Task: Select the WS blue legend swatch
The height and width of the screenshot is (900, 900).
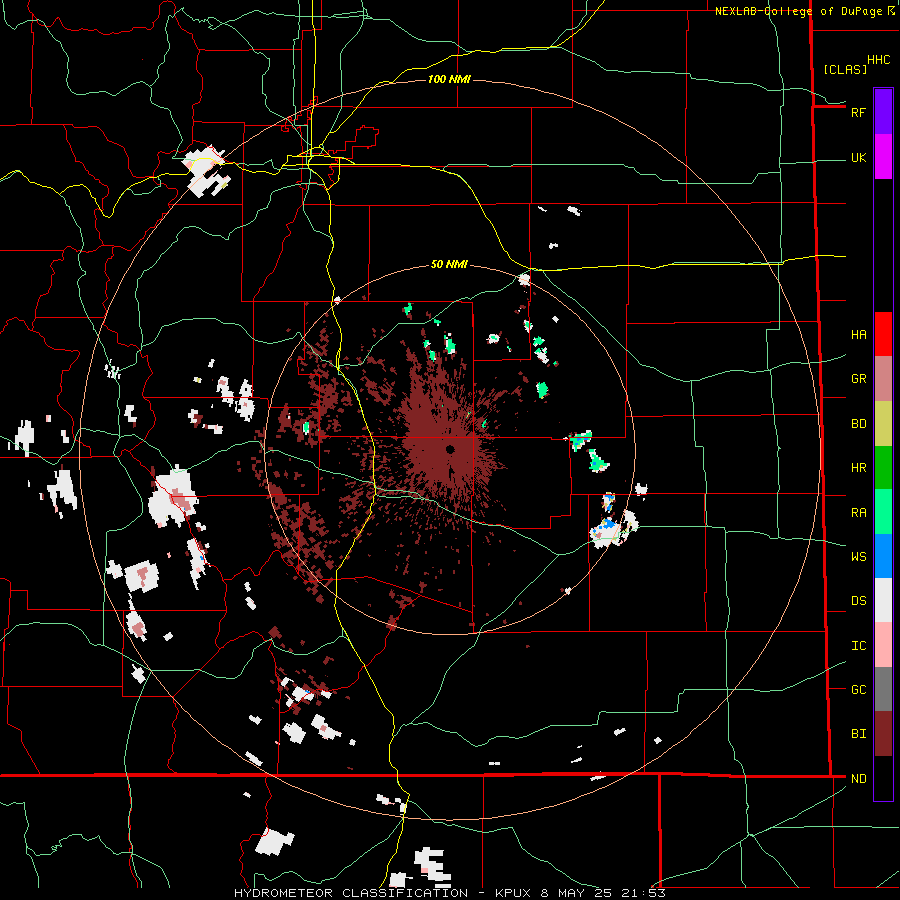Action: pos(883,556)
